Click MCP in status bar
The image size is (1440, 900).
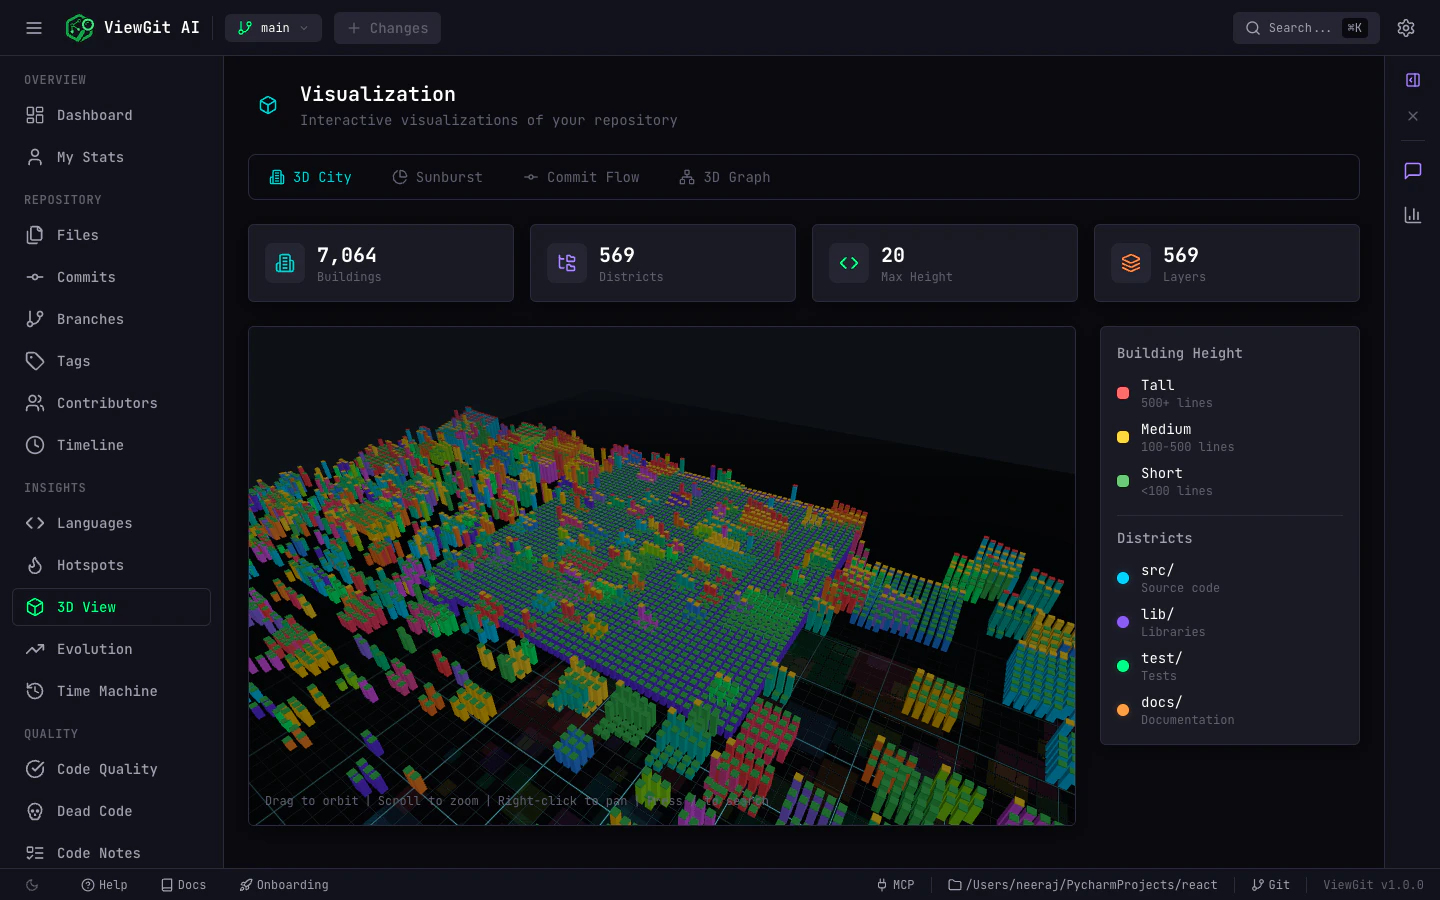(x=895, y=885)
